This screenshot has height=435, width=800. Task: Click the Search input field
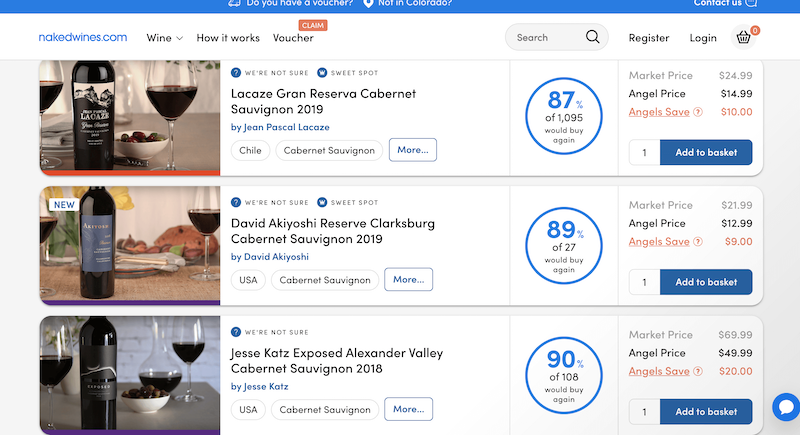click(x=545, y=38)
